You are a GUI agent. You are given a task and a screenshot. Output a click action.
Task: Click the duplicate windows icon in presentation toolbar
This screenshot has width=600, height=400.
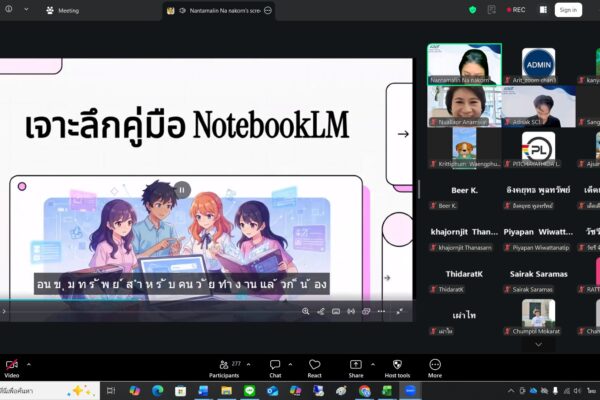(x=366, y=311)
